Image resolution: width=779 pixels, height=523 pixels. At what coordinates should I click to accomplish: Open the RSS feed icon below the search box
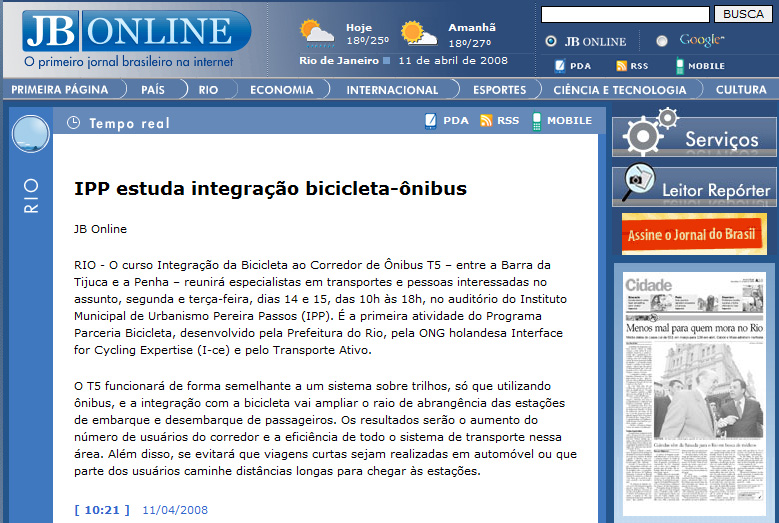[x=621, y=66]
